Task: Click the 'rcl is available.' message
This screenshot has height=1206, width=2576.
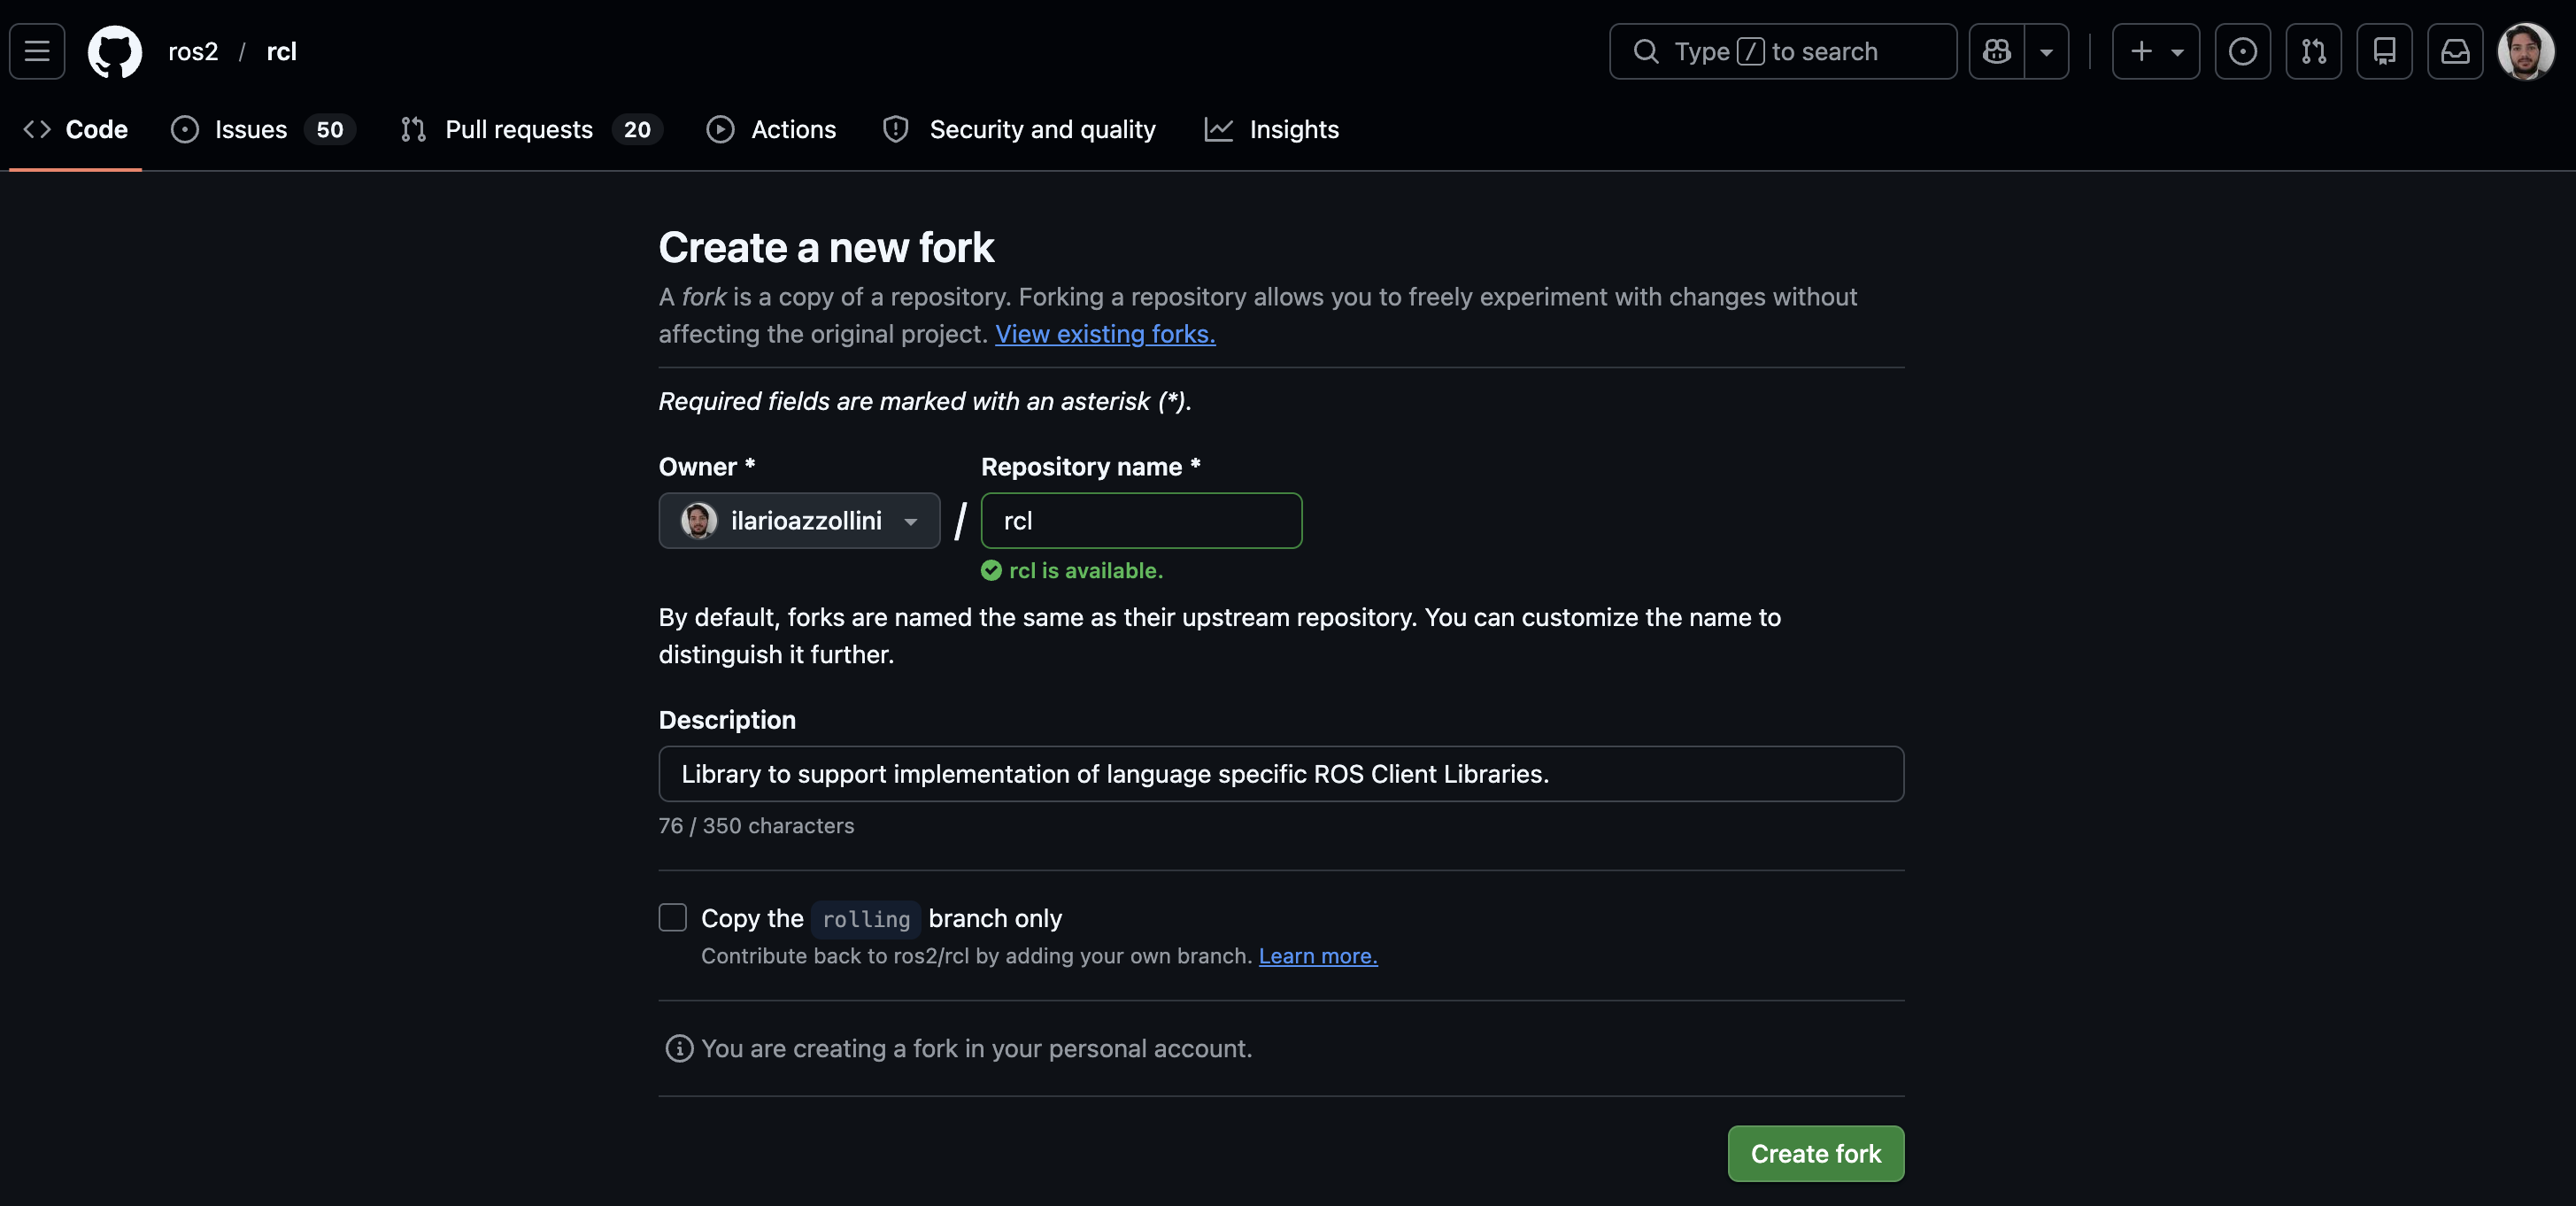Action: [1086, 570]
